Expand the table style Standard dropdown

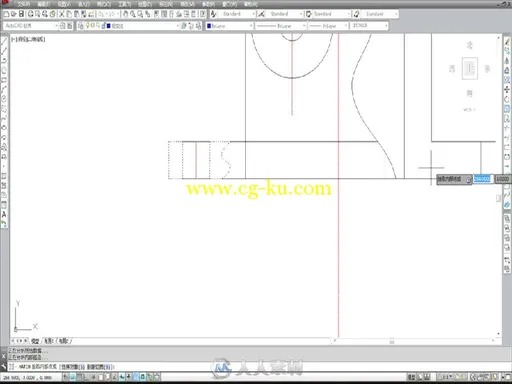349,14
